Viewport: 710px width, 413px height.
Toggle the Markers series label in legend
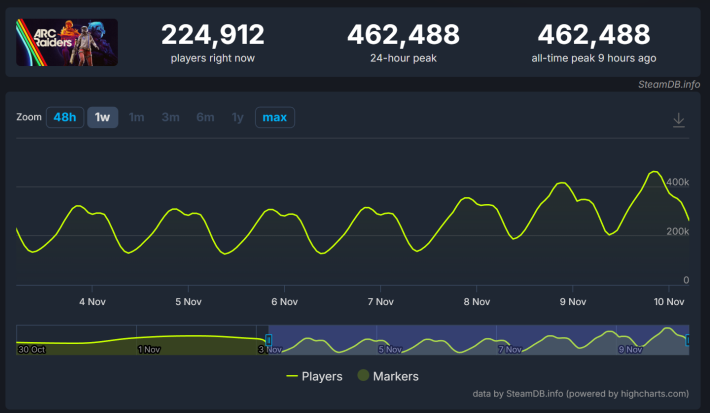coord(397,376)
